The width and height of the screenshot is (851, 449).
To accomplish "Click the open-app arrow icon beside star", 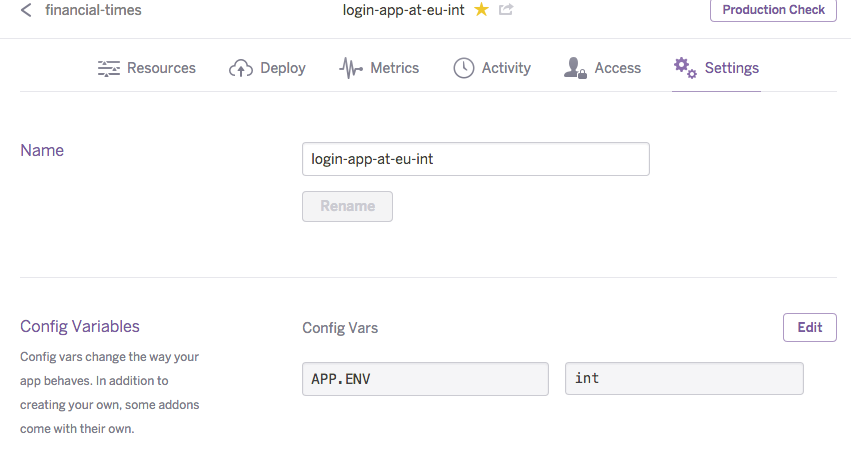I will pos(506,9).
